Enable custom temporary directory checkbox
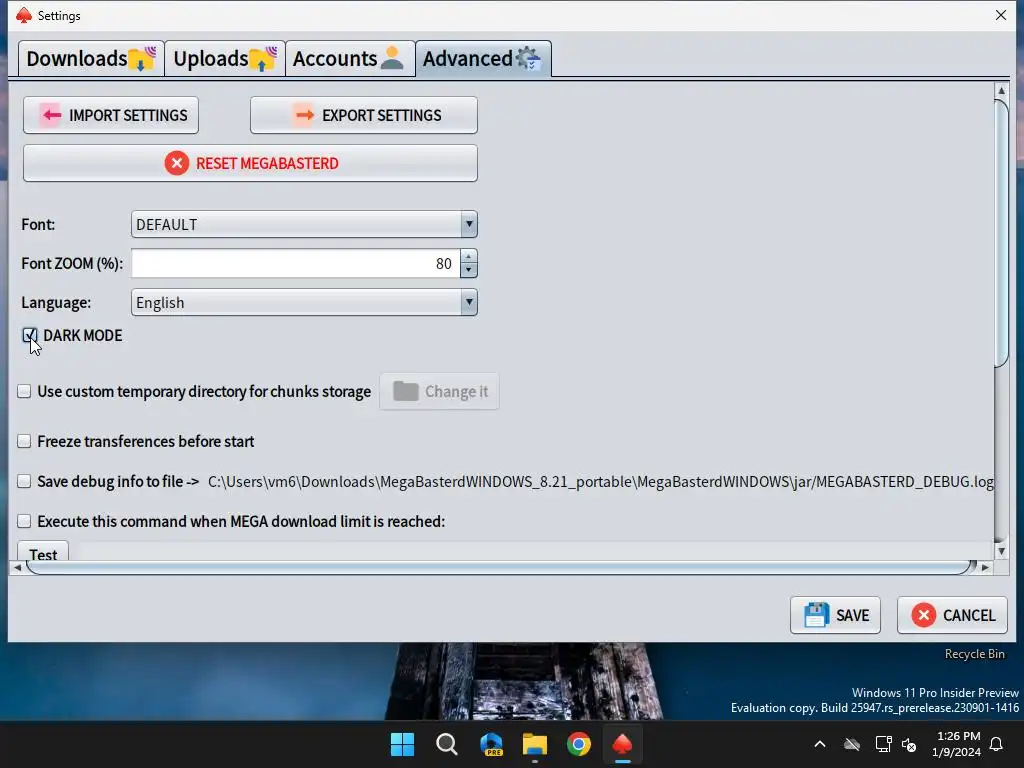This screenshot has height=768, width=1024. (24, 391)
